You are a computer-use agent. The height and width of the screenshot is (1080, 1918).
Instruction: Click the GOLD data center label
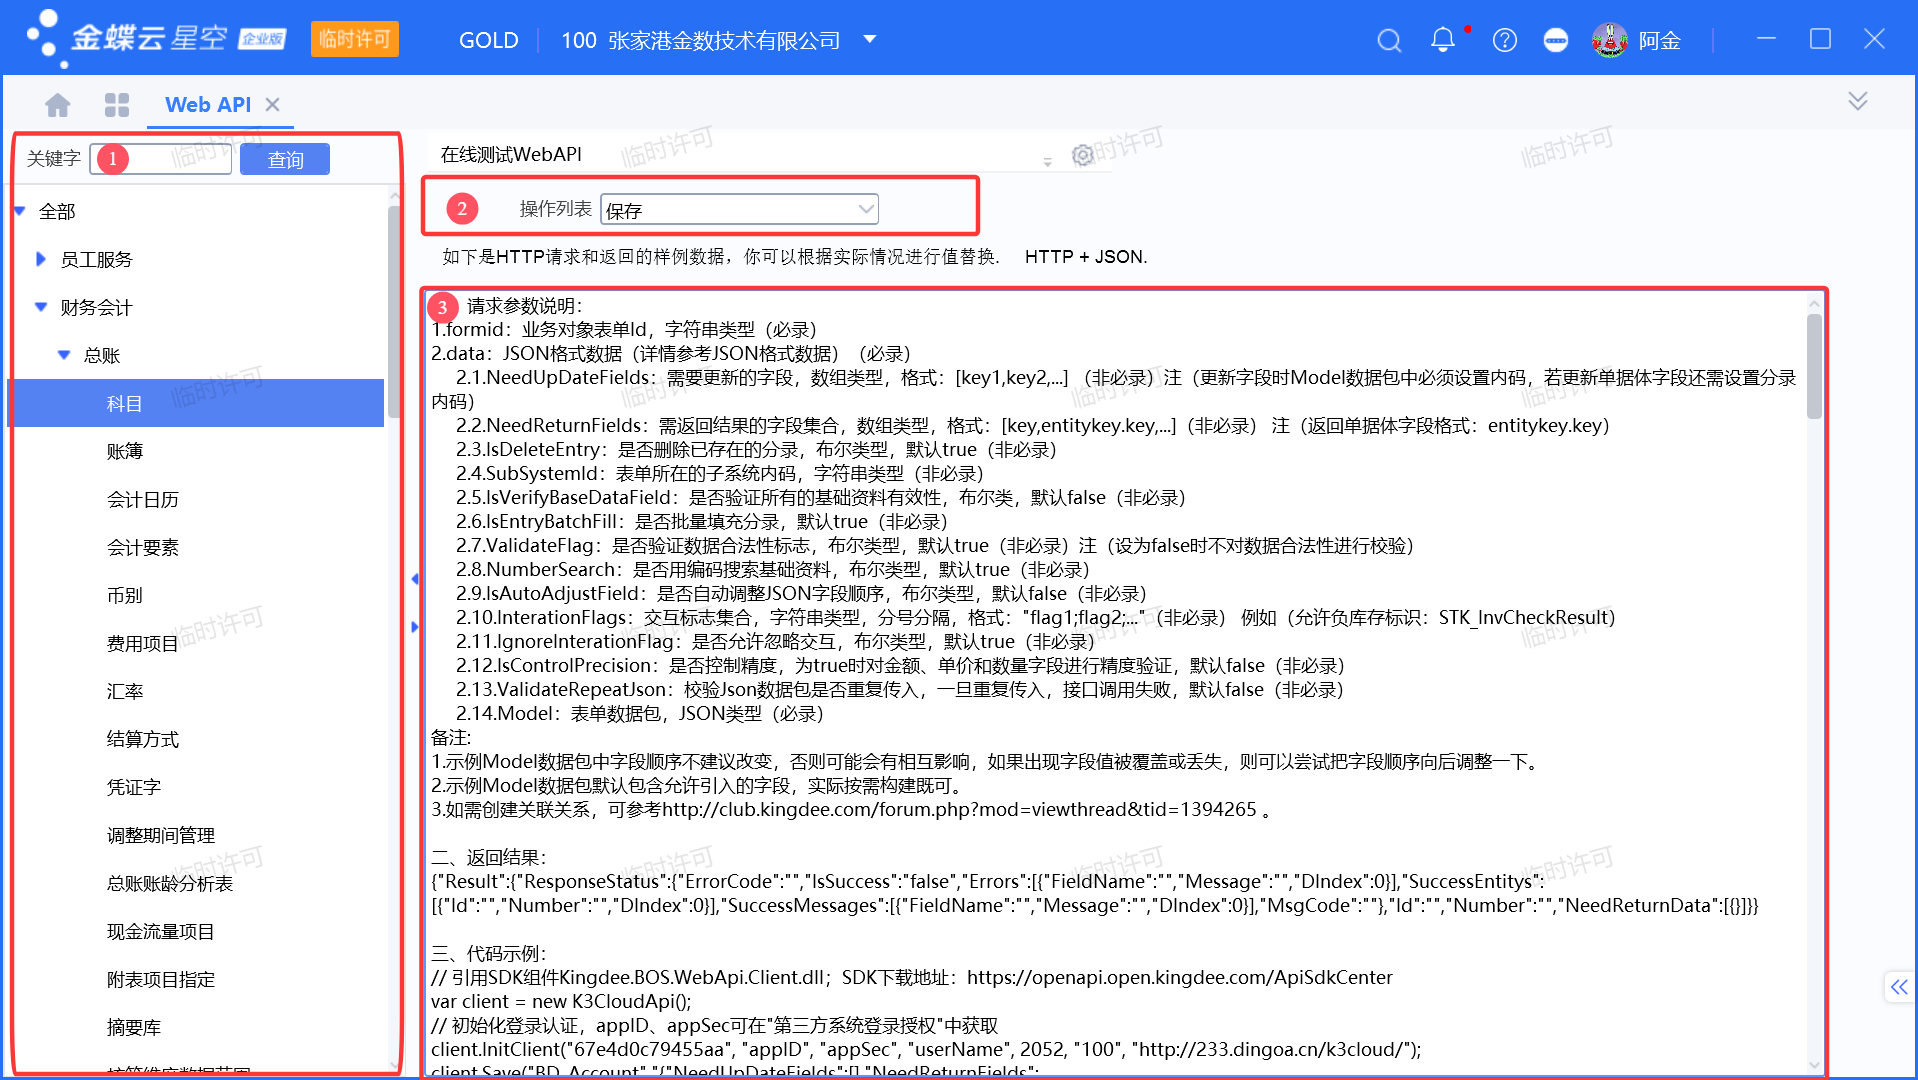click(488, 40)
